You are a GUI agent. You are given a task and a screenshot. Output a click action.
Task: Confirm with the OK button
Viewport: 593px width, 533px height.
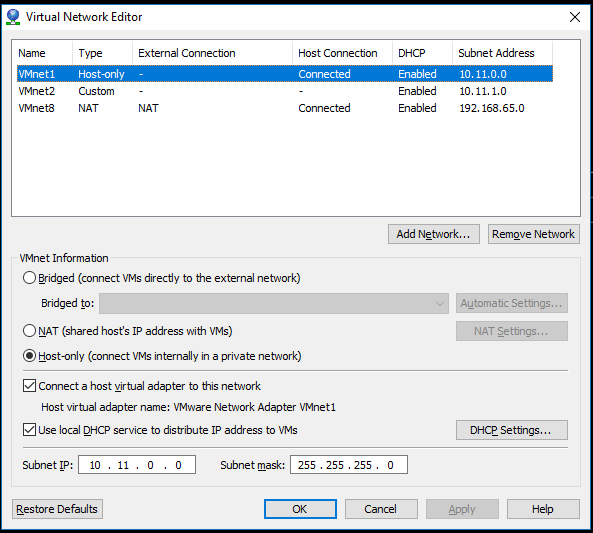(300, 509)
